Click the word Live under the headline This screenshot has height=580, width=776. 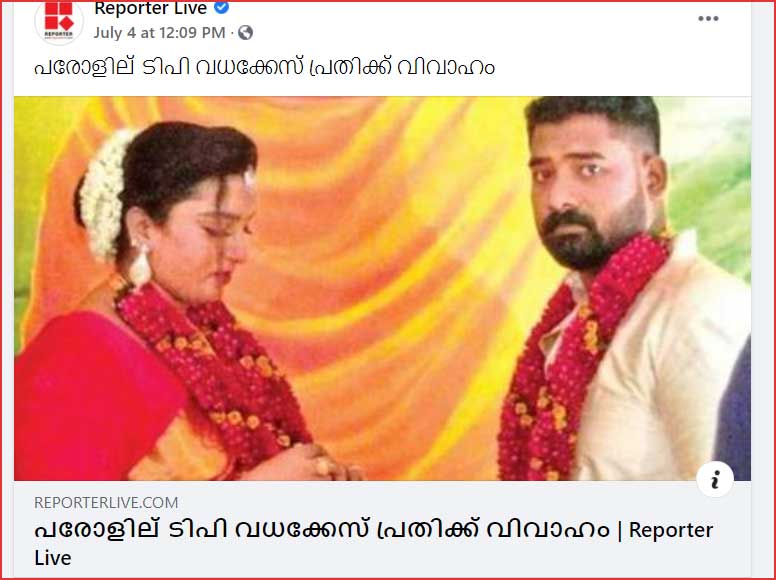point(53,558)
